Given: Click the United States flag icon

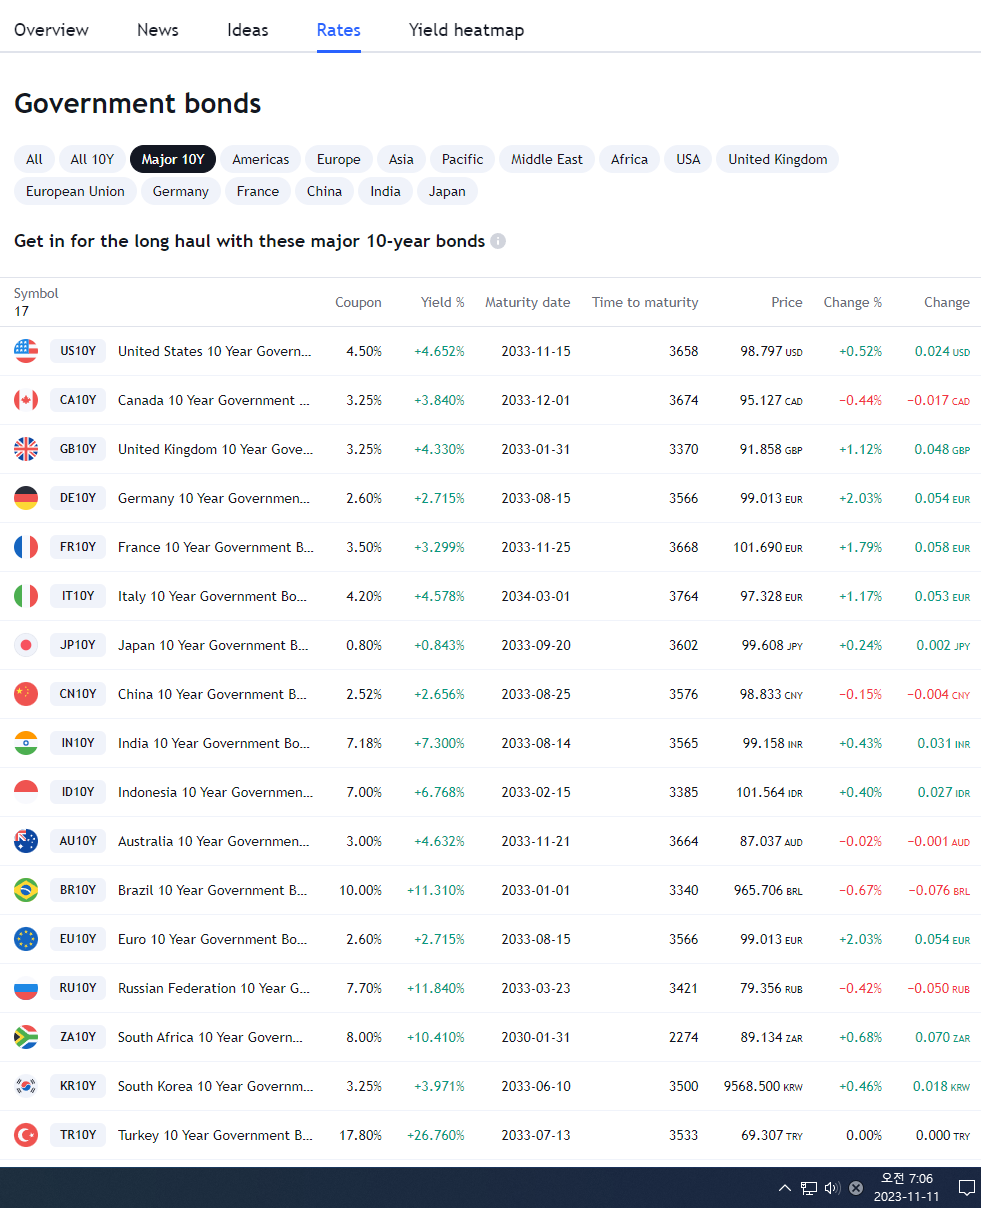Looking at the screenshot, I should pyautogui.click(x=26, y=351).
